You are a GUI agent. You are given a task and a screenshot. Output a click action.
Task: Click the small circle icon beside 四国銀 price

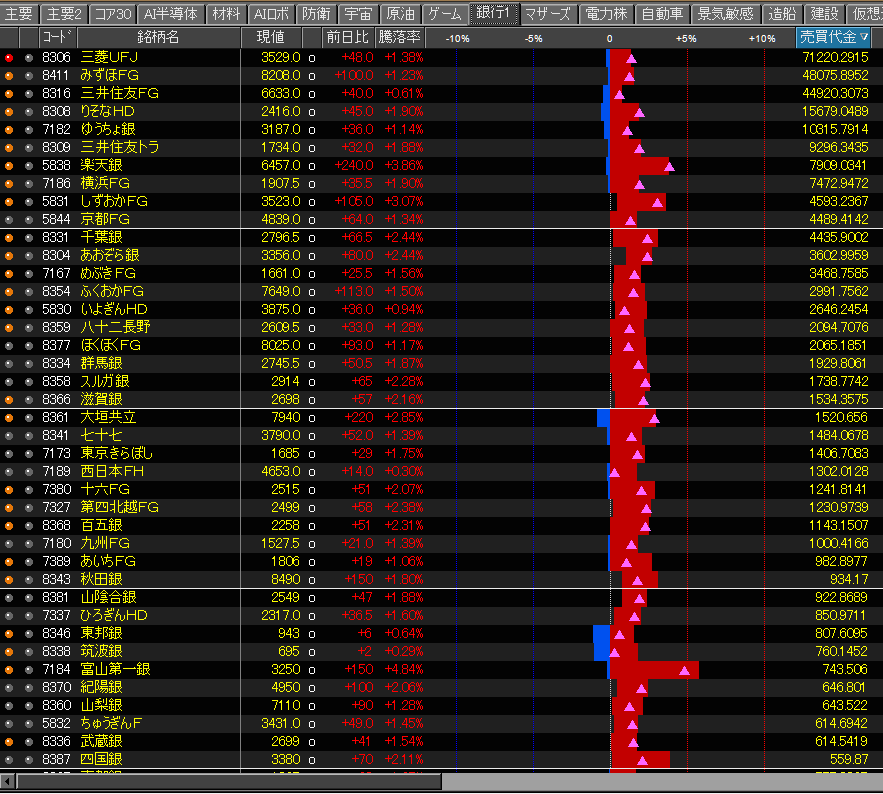pos(312,760)
